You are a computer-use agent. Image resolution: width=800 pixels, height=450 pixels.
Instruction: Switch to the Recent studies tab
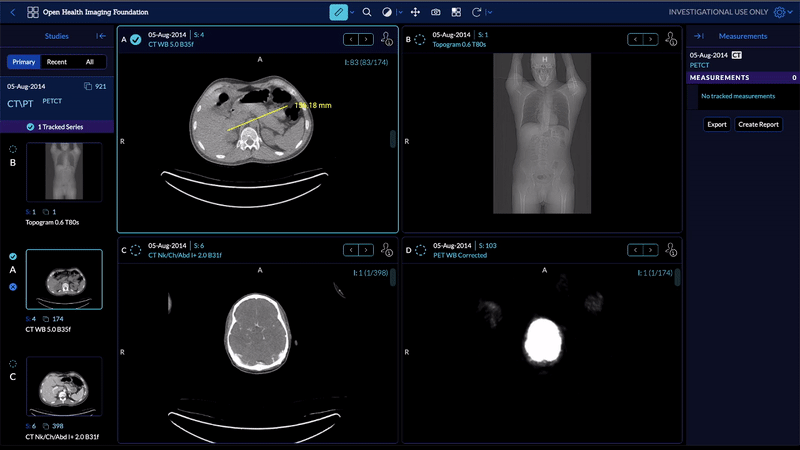pos(57,62)
